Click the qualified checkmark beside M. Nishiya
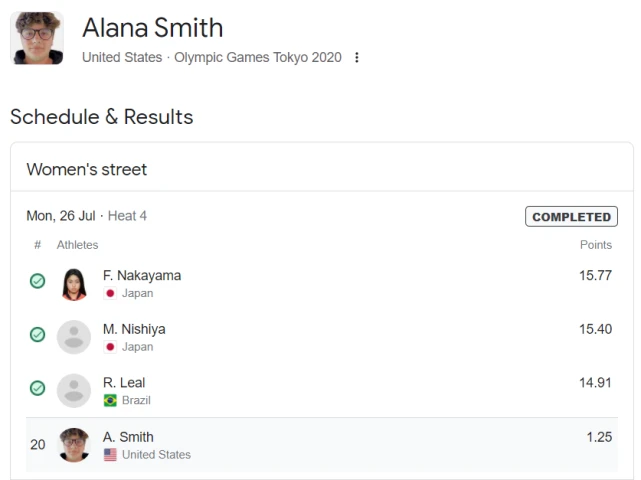The image size is (641, 480). point(38,334)
